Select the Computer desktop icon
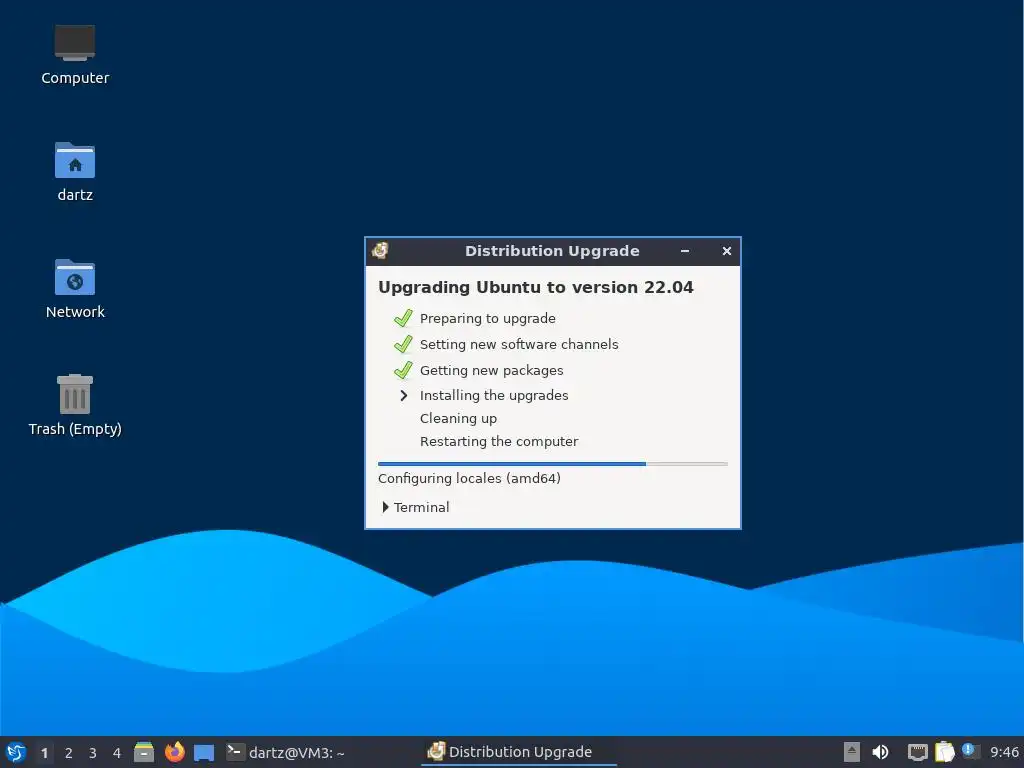Screen dimensions: 1024x768 75,55
